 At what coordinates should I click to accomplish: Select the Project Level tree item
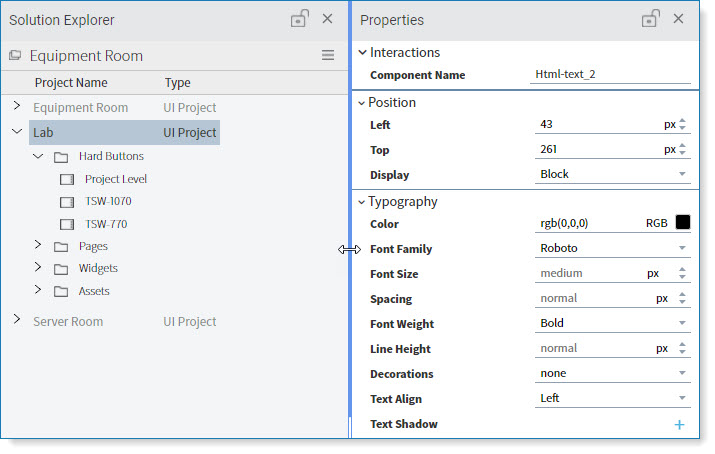click(x=116, y=179)
